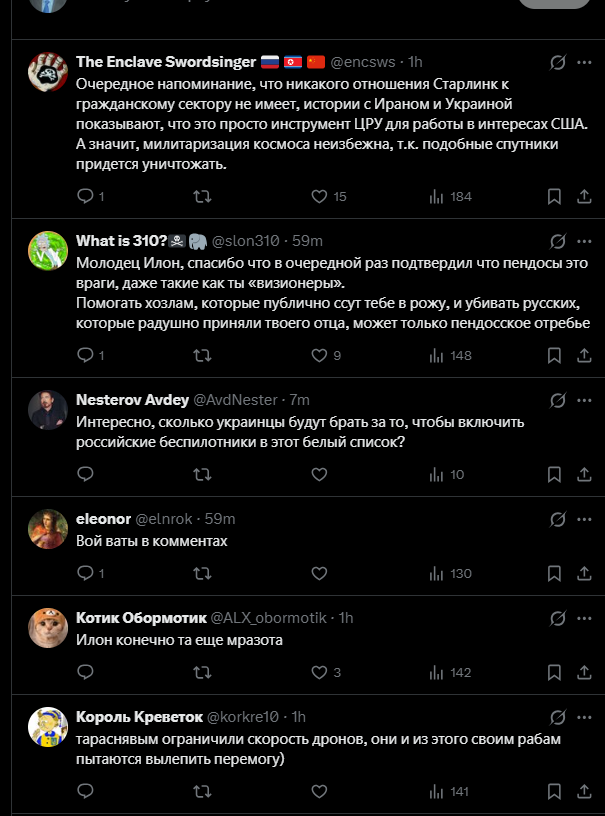Click Grok icon on Котик Обормотик's tweet

click(x=558, y=618)
